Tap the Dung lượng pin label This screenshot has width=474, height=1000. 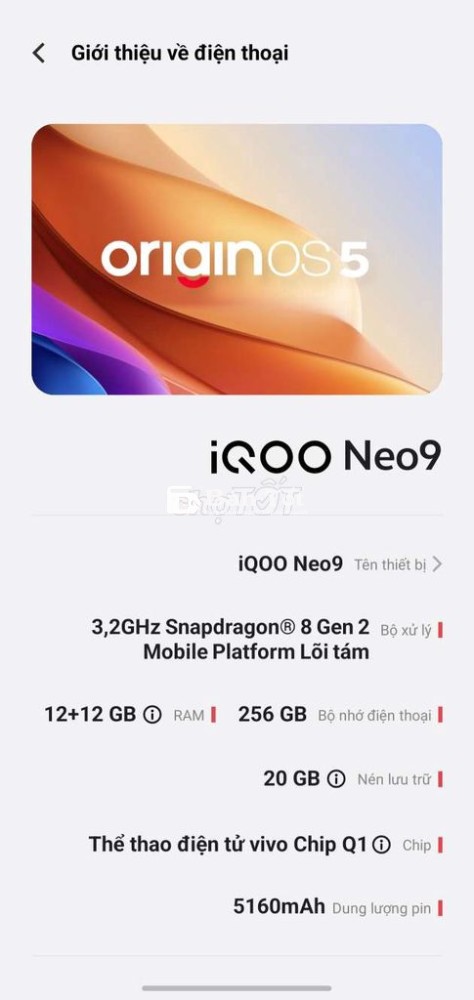click(381, 908)
